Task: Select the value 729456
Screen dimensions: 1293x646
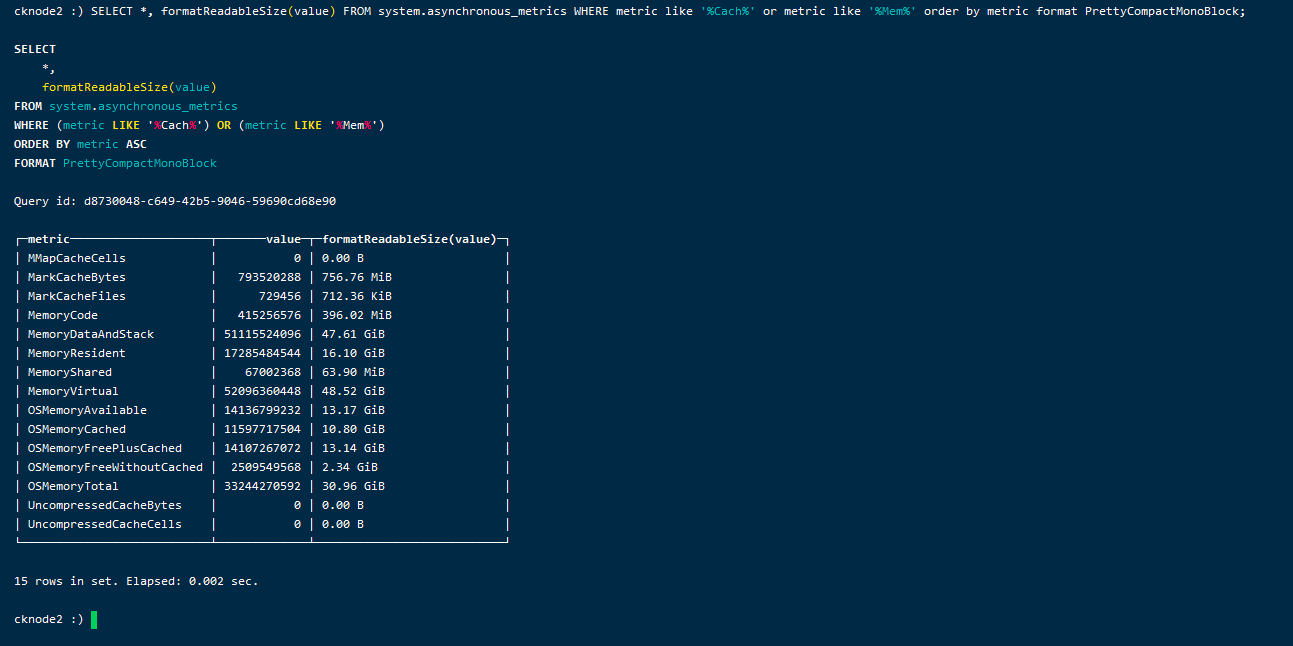Action: pos(280,296)
